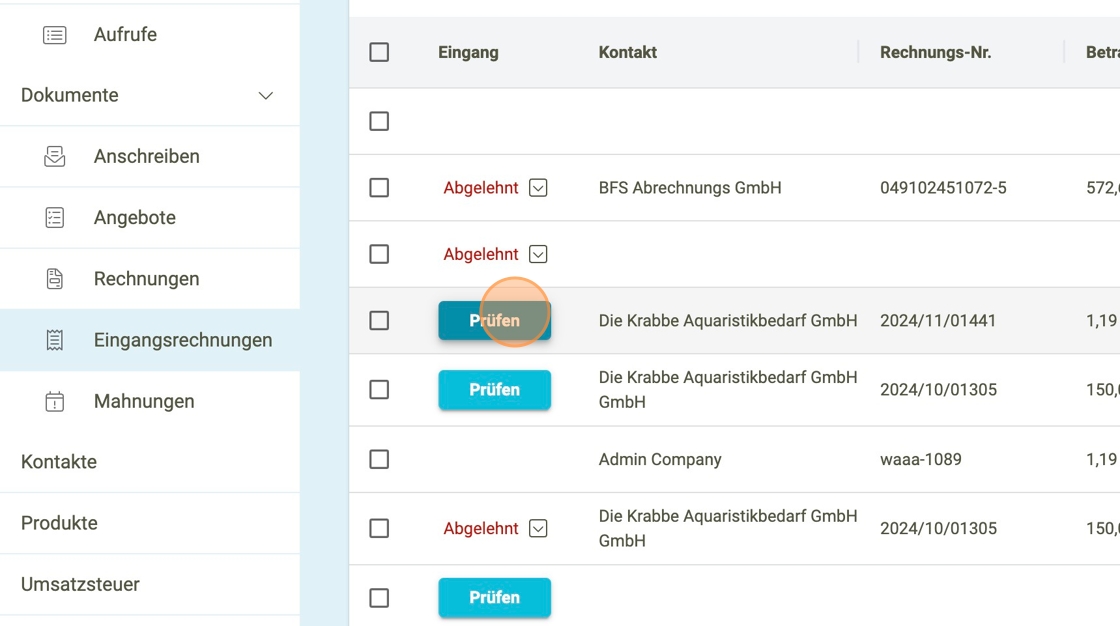Click the Aufrufe list icon
This screenshot has height=626, width=1120.
pyautogui.click(x=55, y=35)
